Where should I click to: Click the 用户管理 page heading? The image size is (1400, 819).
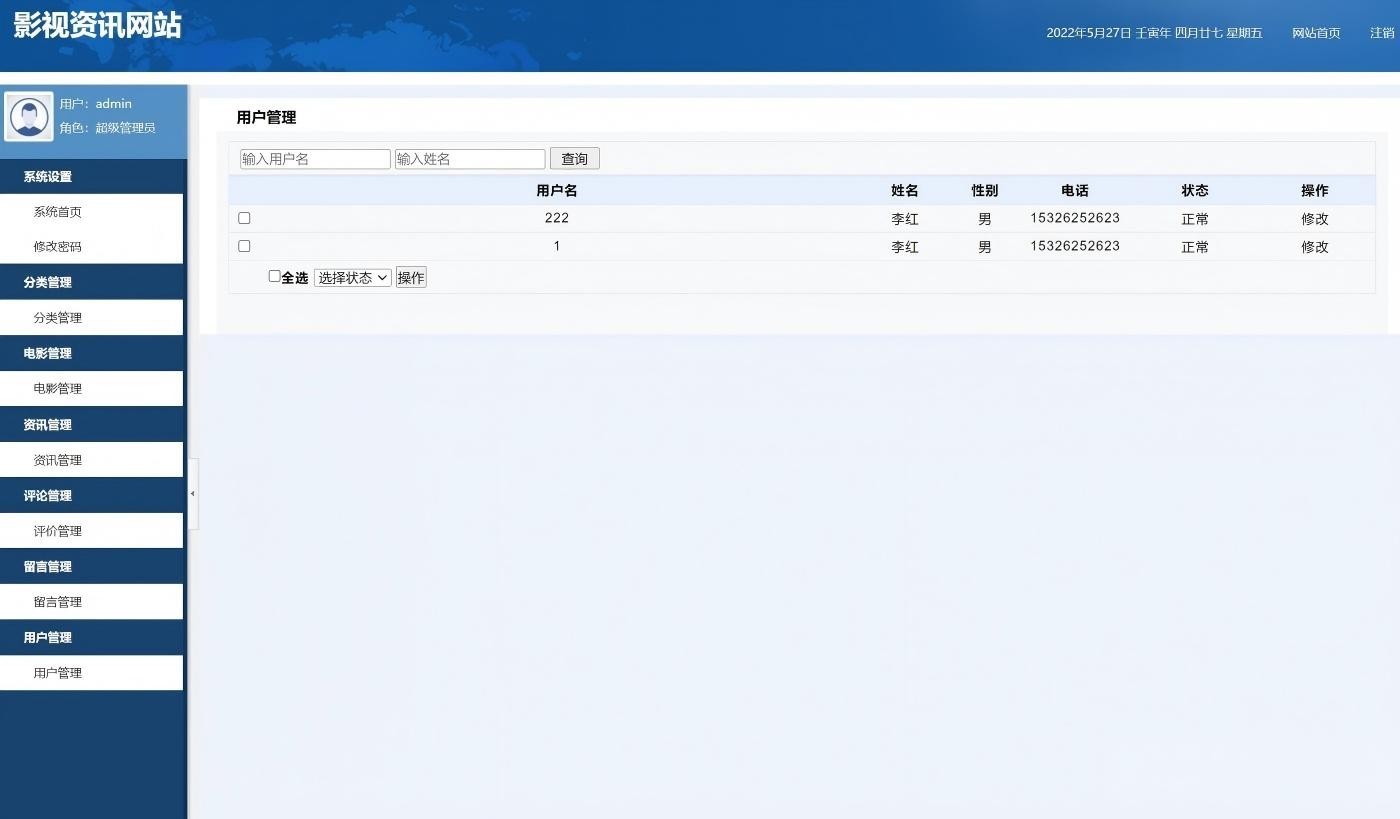pyautogui.click(x=266, y=117)
